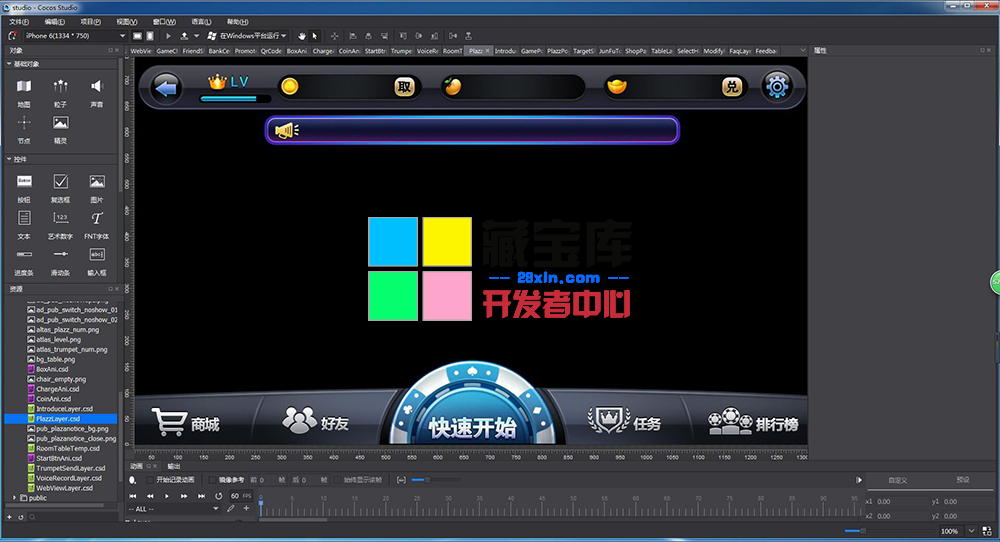Toggle 镜像参考 checkbox

click(x=213, y=480)
